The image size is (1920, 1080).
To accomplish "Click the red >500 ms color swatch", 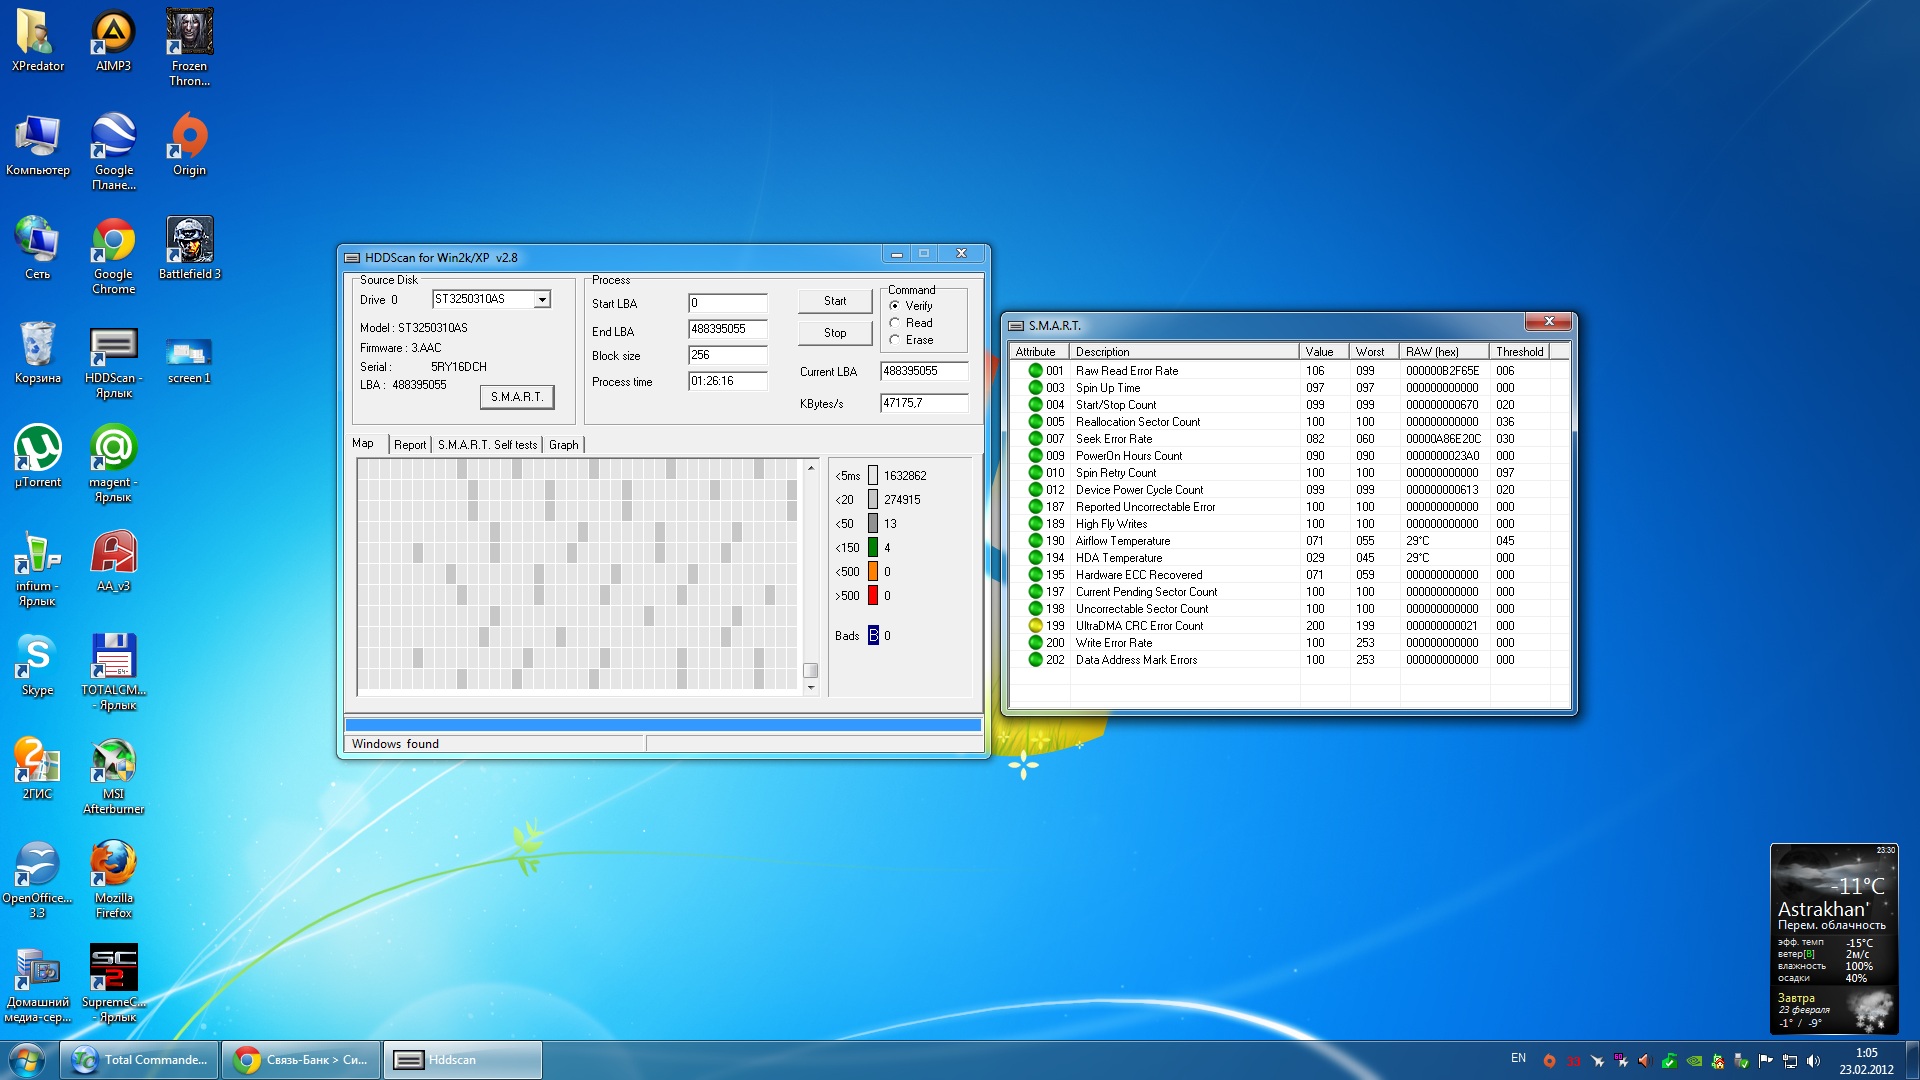I will click(x=873, y=596).
